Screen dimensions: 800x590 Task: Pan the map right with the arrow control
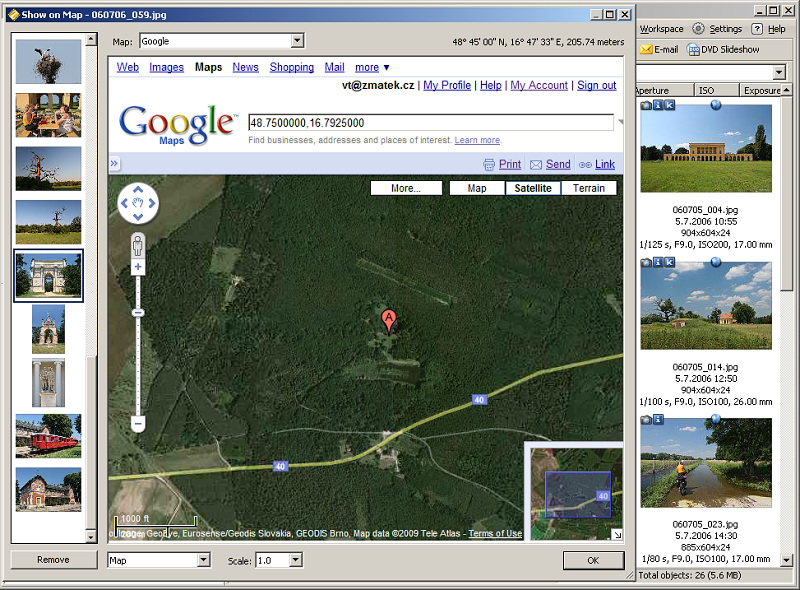(x=152, y=203)
